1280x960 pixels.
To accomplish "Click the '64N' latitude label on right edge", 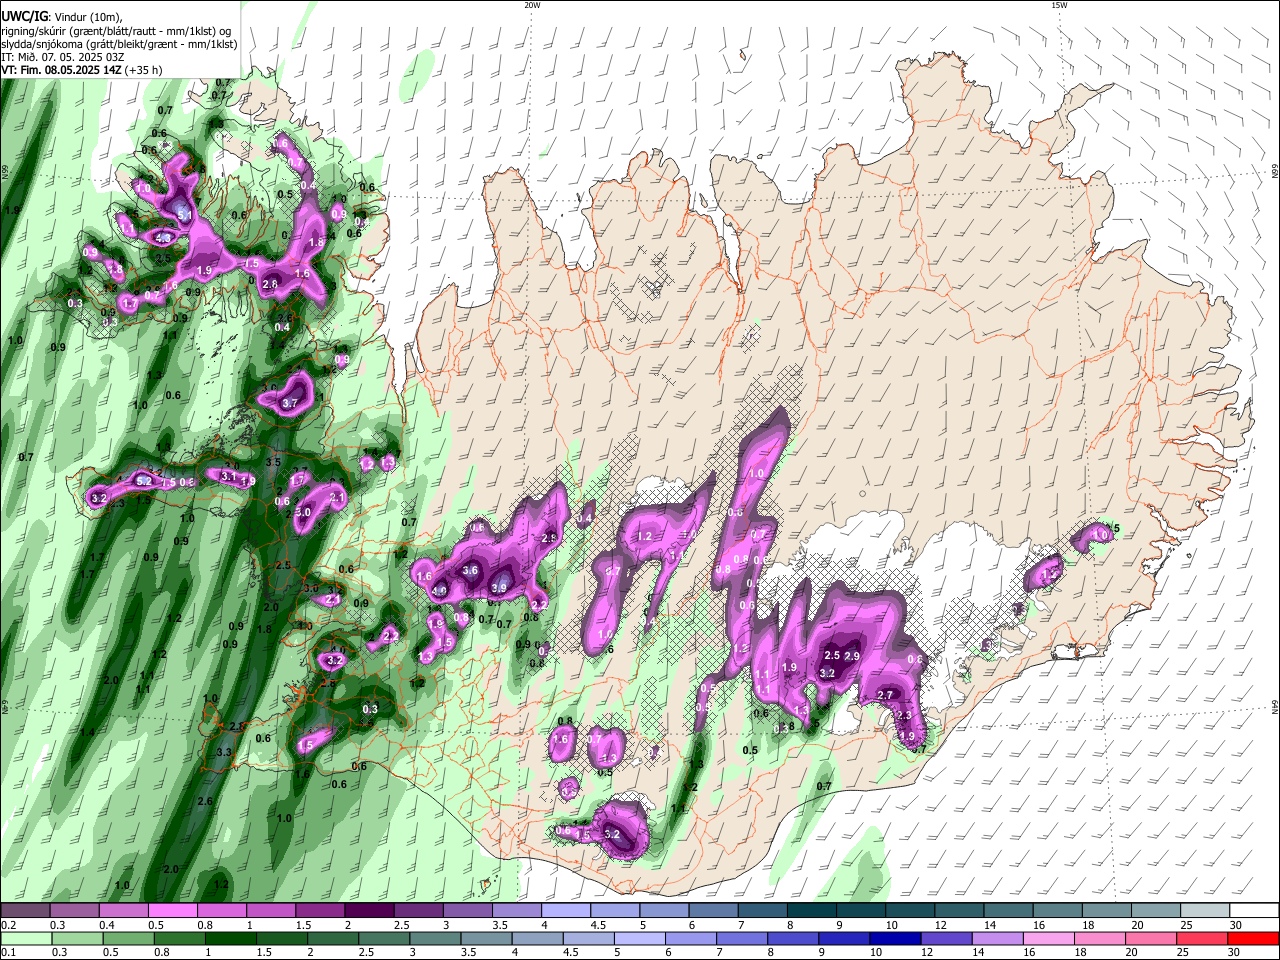I will [x=1275, y=706].
